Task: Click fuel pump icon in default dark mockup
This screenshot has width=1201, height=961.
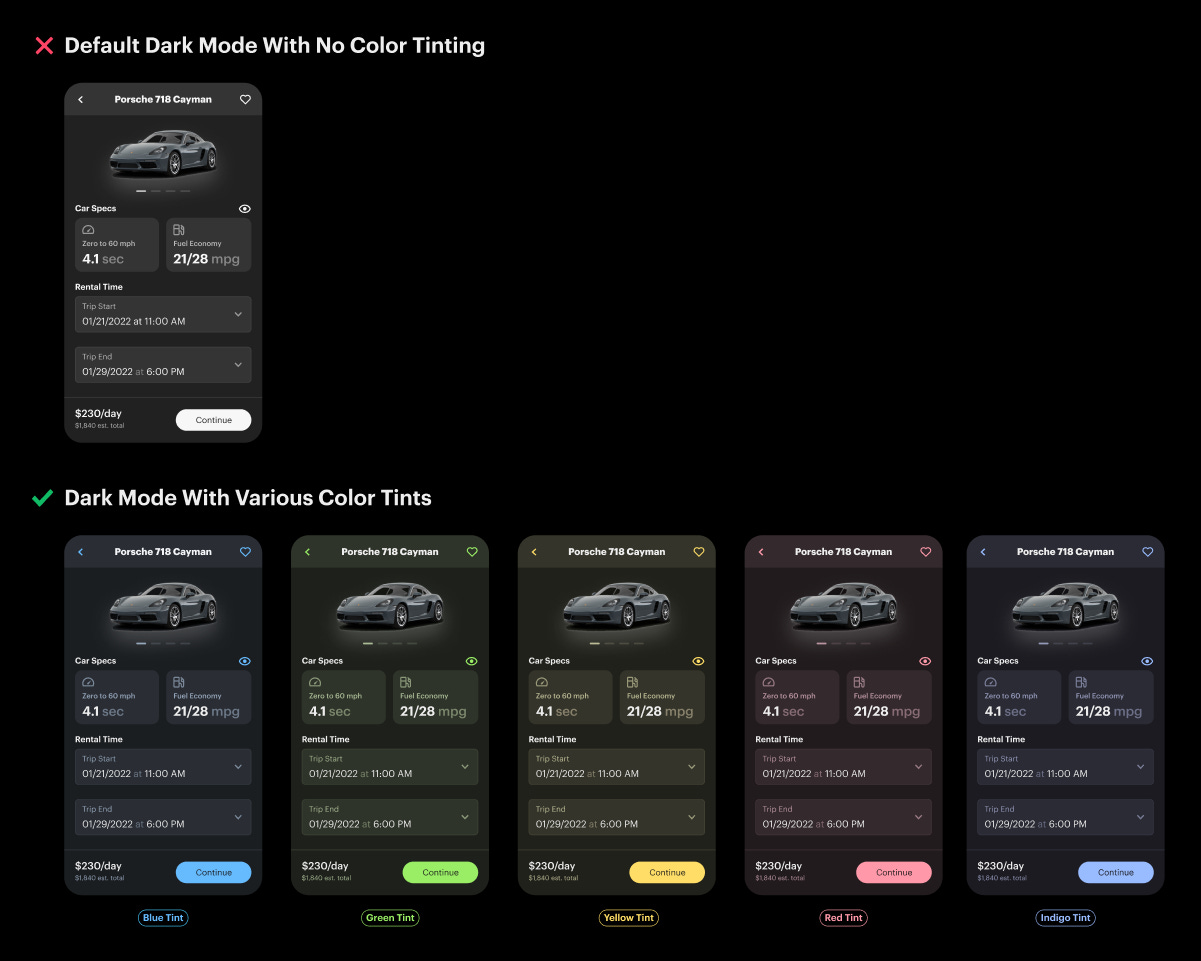Action: [x=179, y=230]
